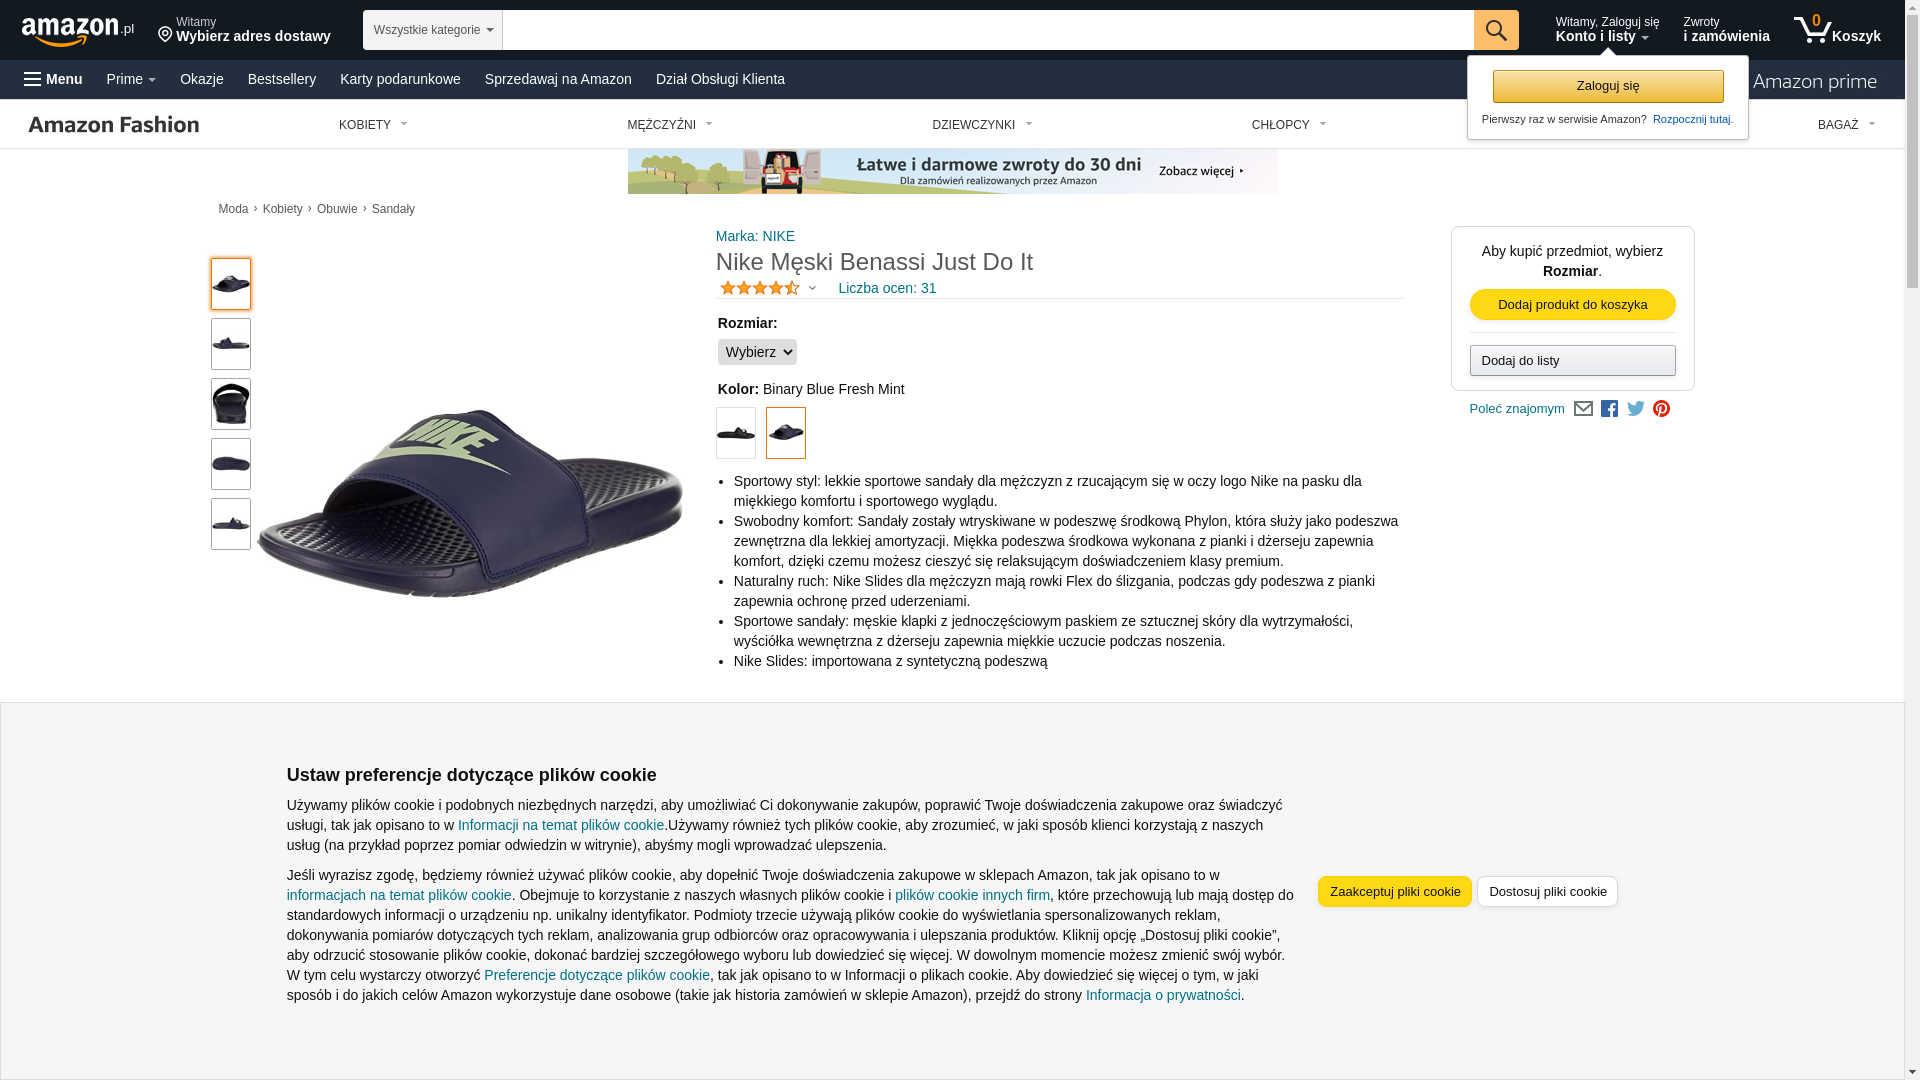
Task: Open the KOBIETY fashion menu
Action: (373, 125)
